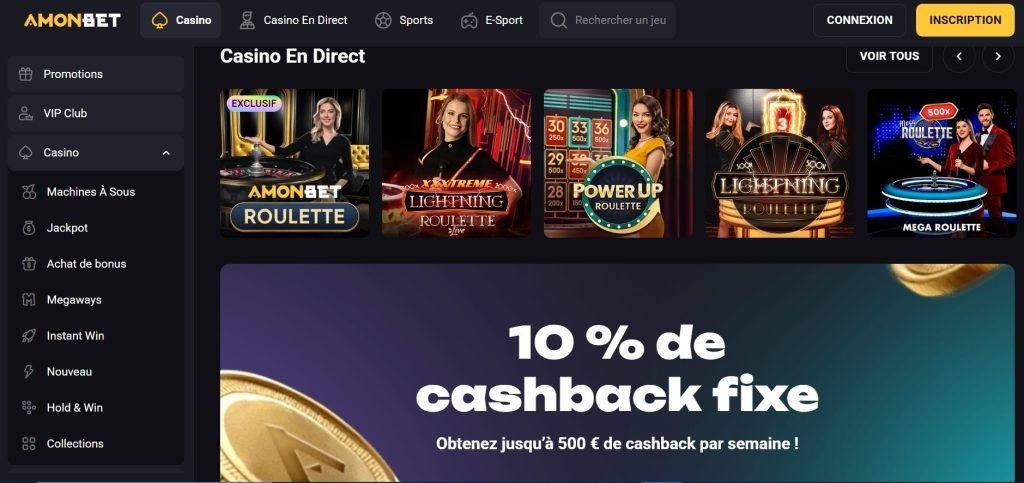Click the Promotions gift icon in sidebar
Screen dimensions: 1024x483
click(25, 74)
